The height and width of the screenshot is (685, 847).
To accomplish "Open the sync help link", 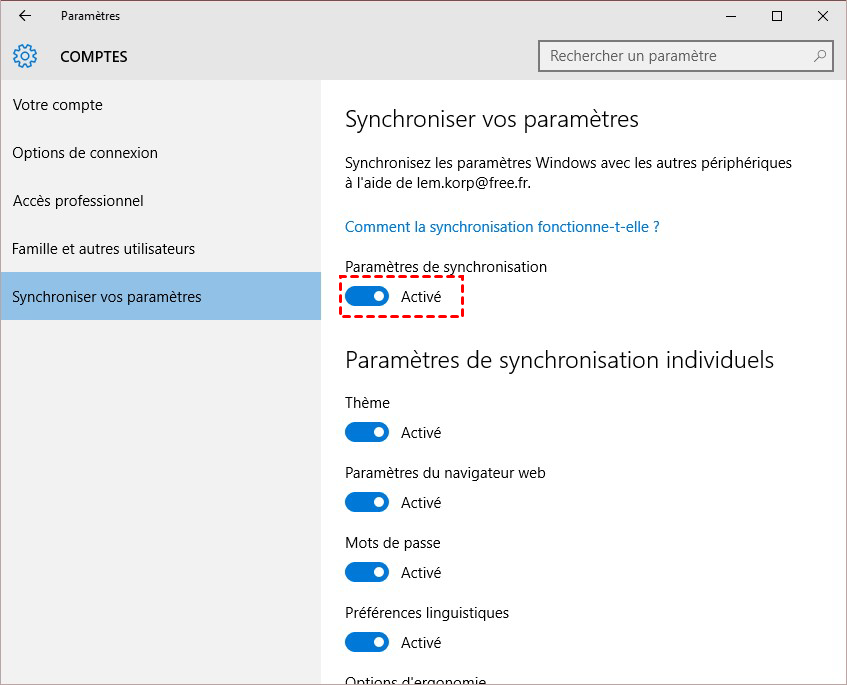I will pyautogui.click(x=502, y=227).
